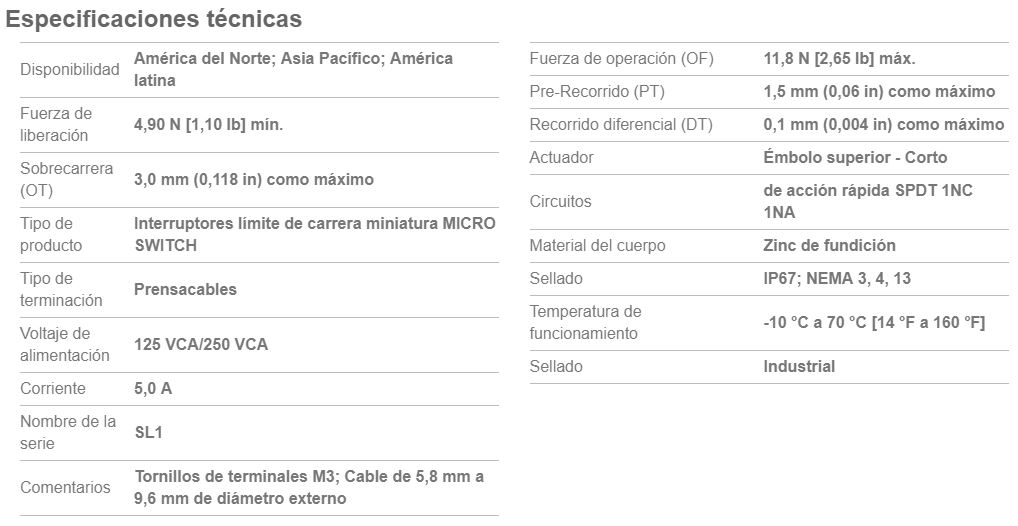The height and width of the screenshot is (526, 1018).
Task: Click the Zinc de fundición material value
Action: 830,245
